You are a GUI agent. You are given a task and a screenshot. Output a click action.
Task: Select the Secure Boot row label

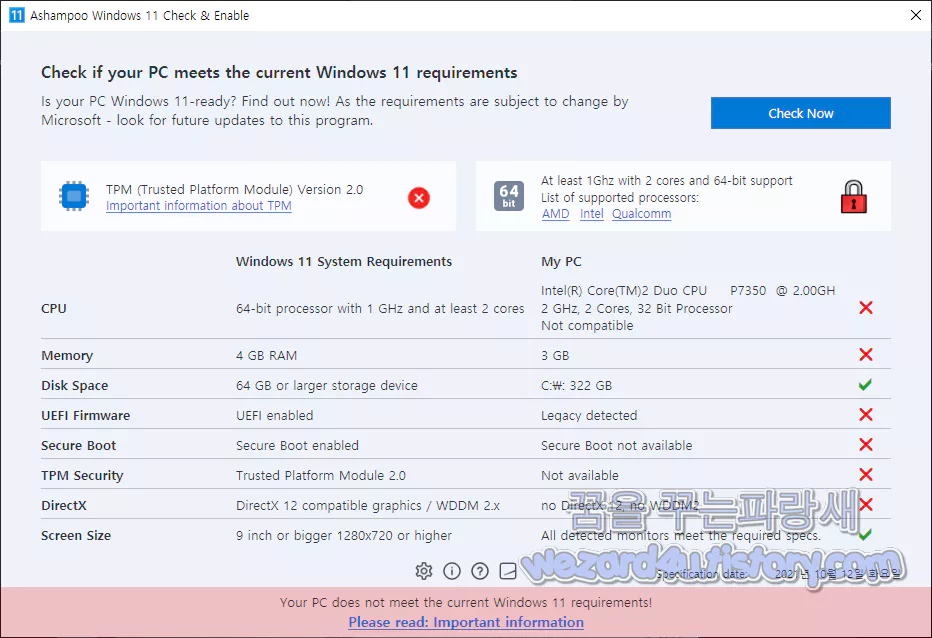click(78, 445)
